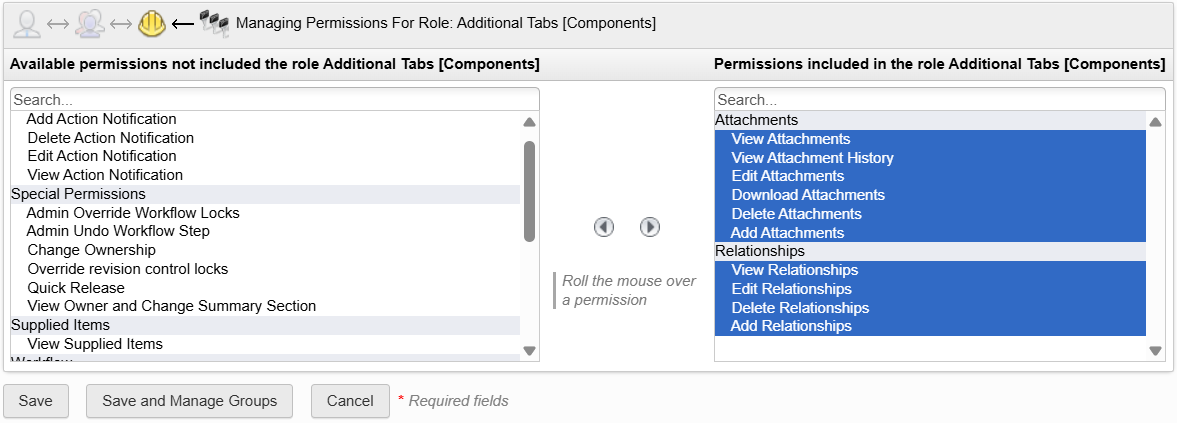This screenshot has height=423, width=1177.
Task: Select Change Ownership in available permissions
Action: point(91,250)
